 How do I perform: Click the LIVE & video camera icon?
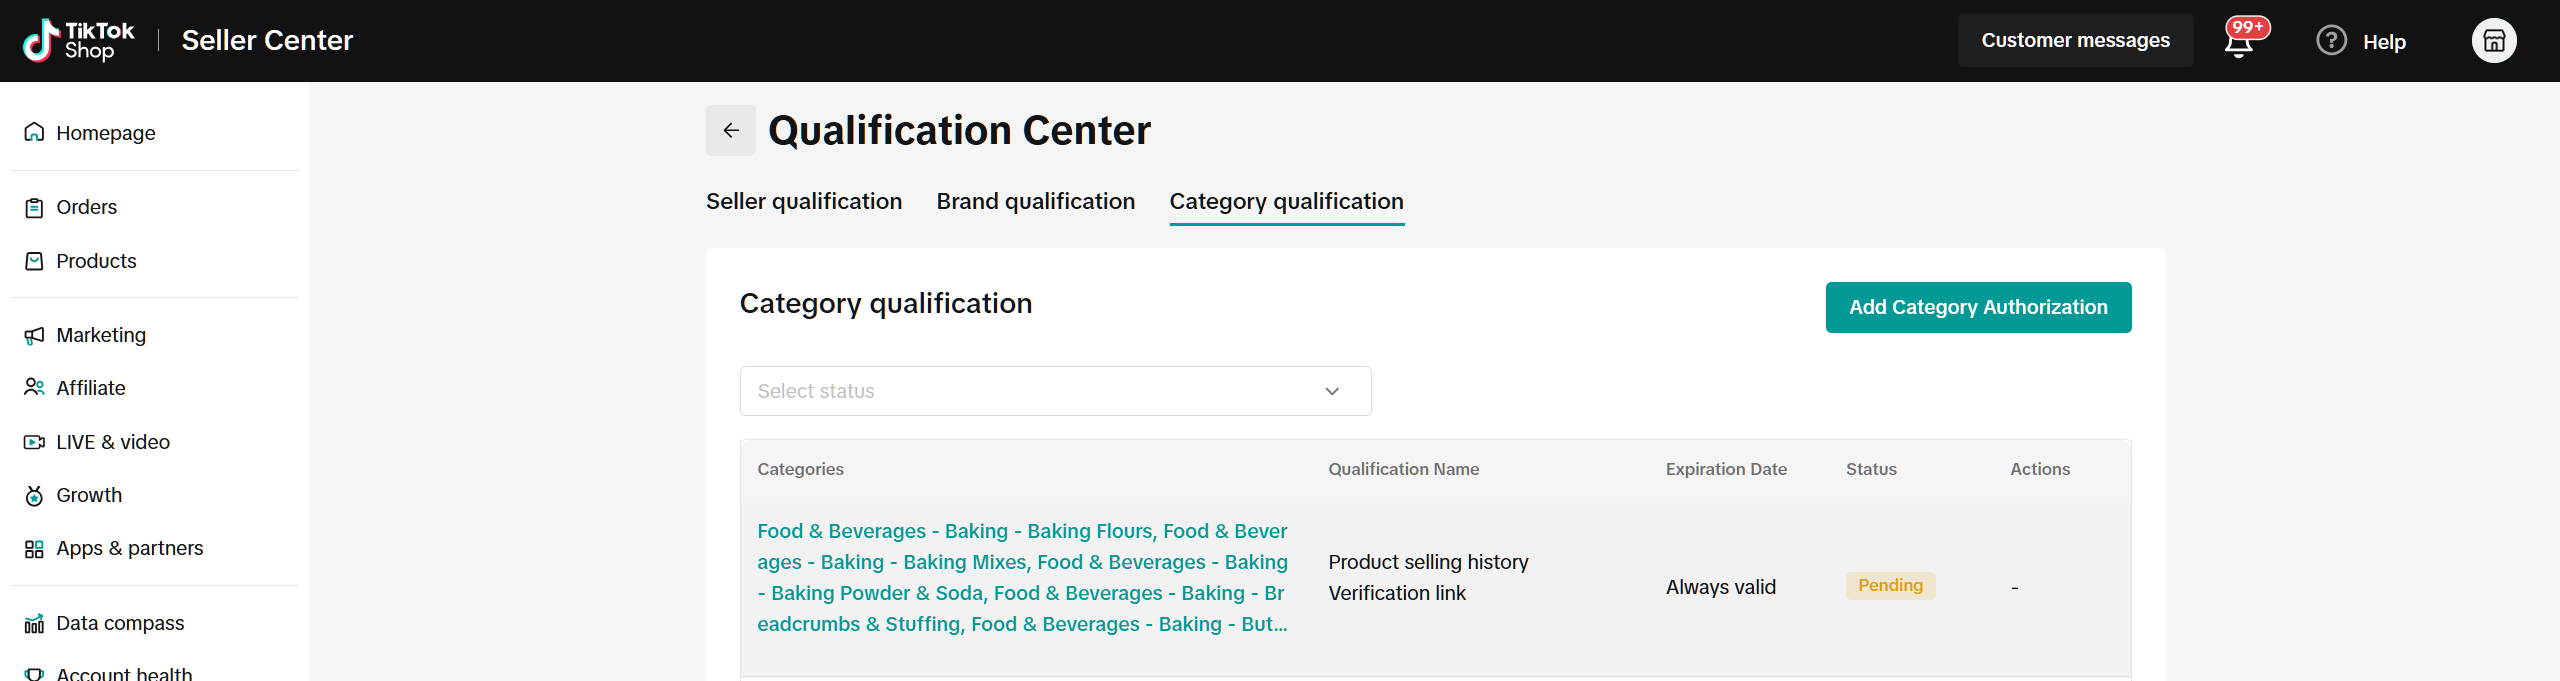pyautogui.click(x=34, y=442)
